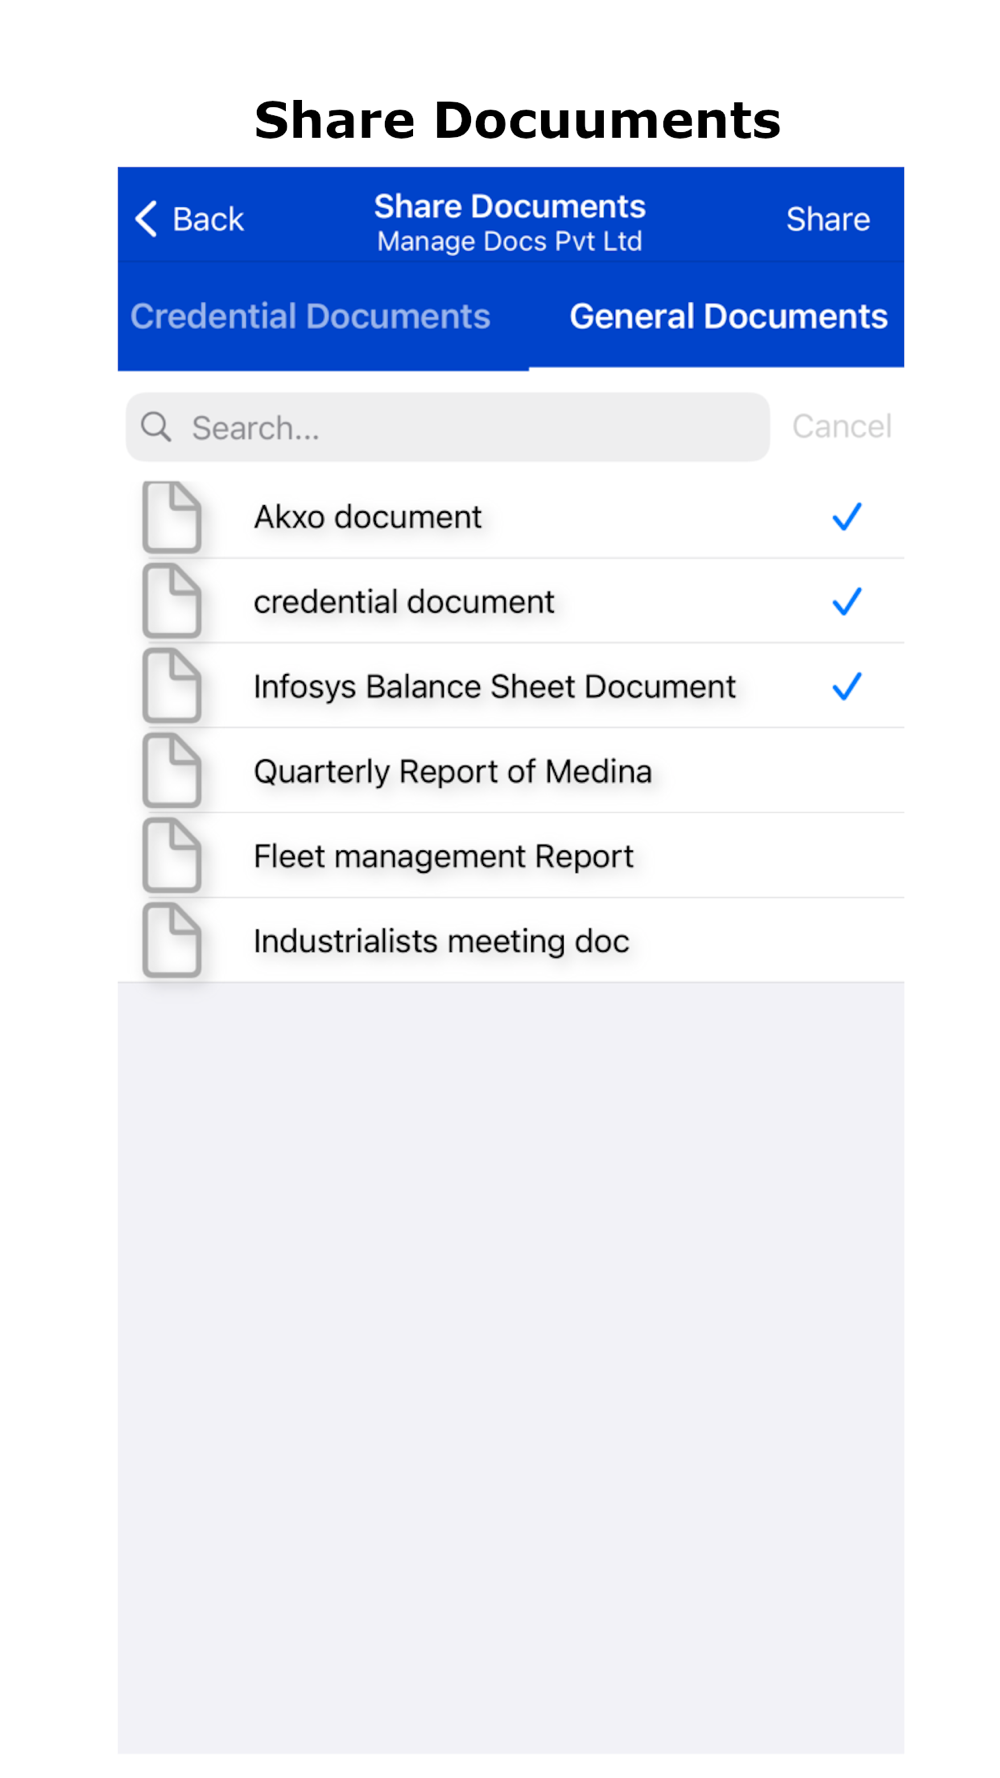The width and height of the screenshot is (1000, 1778).
Task: Click the Fleet management Report file icon
Action: point(172,856)
